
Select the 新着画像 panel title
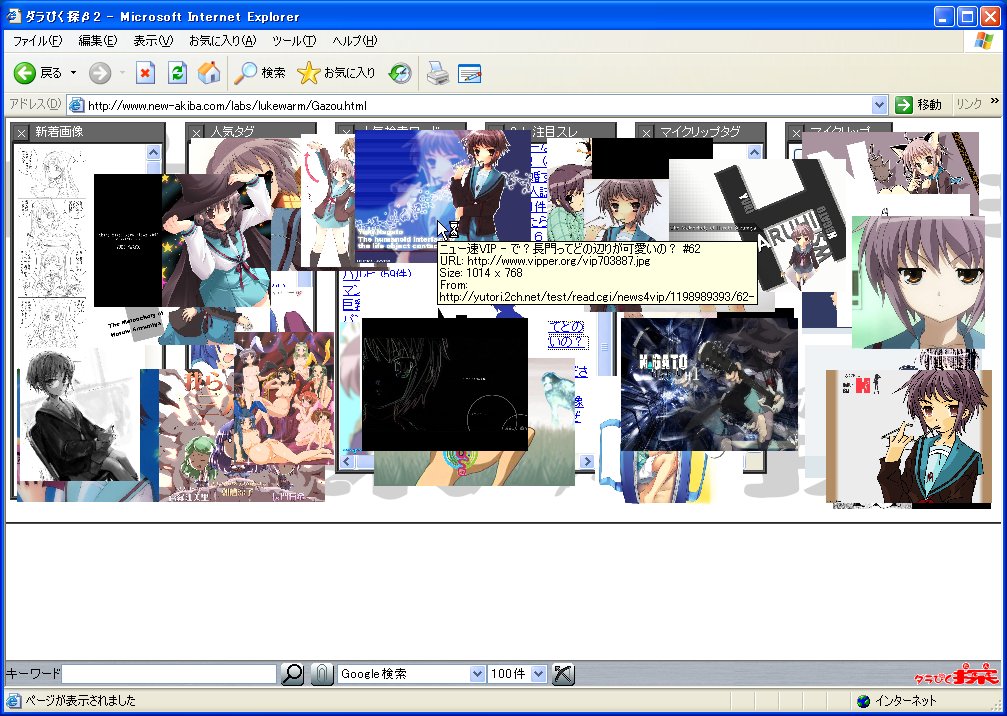pyautogui.click(x=59, y=132)
